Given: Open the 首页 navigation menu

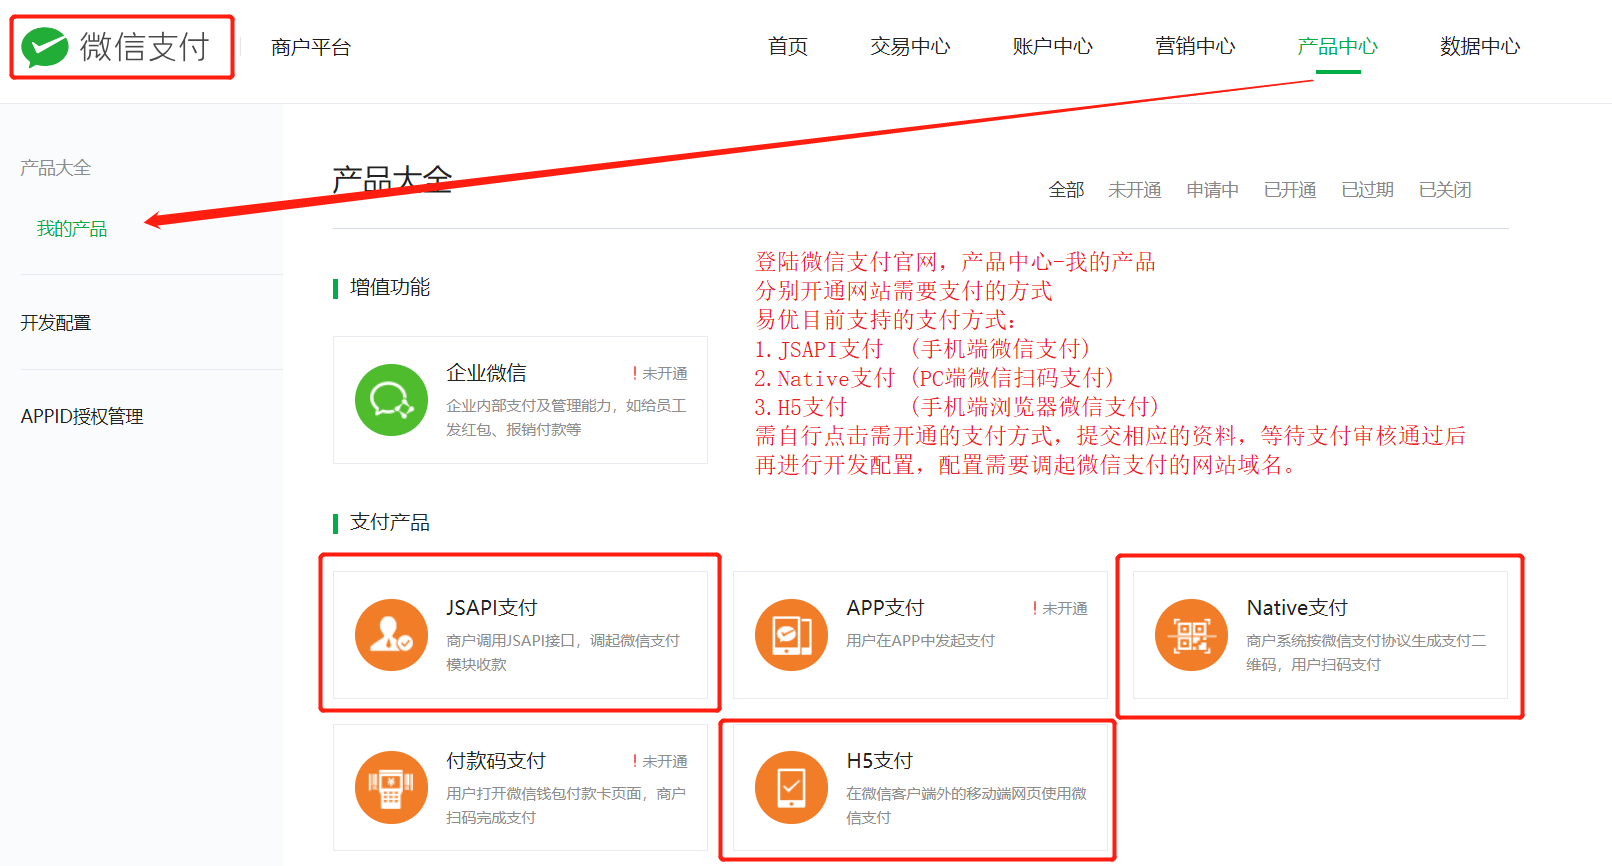Looking at the screenshot, I should [787, 47].
